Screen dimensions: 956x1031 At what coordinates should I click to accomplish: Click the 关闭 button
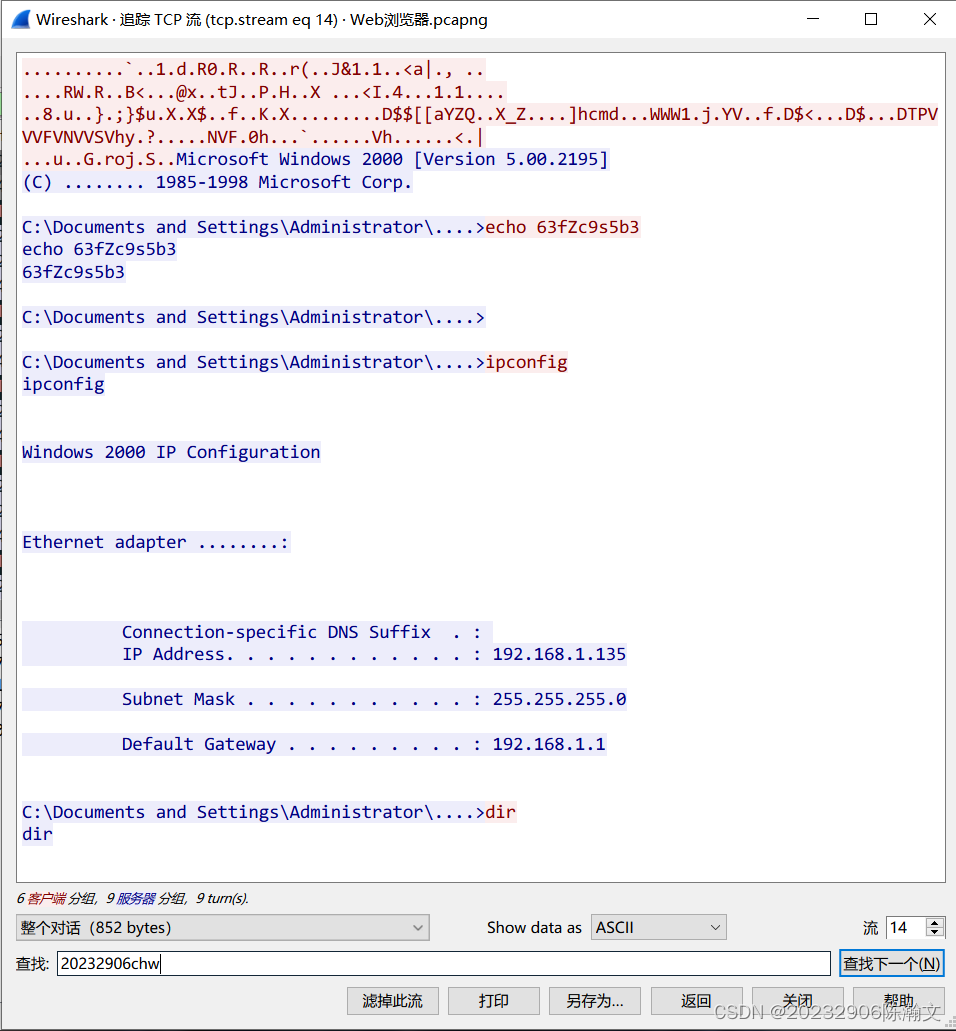(797, 1001)
